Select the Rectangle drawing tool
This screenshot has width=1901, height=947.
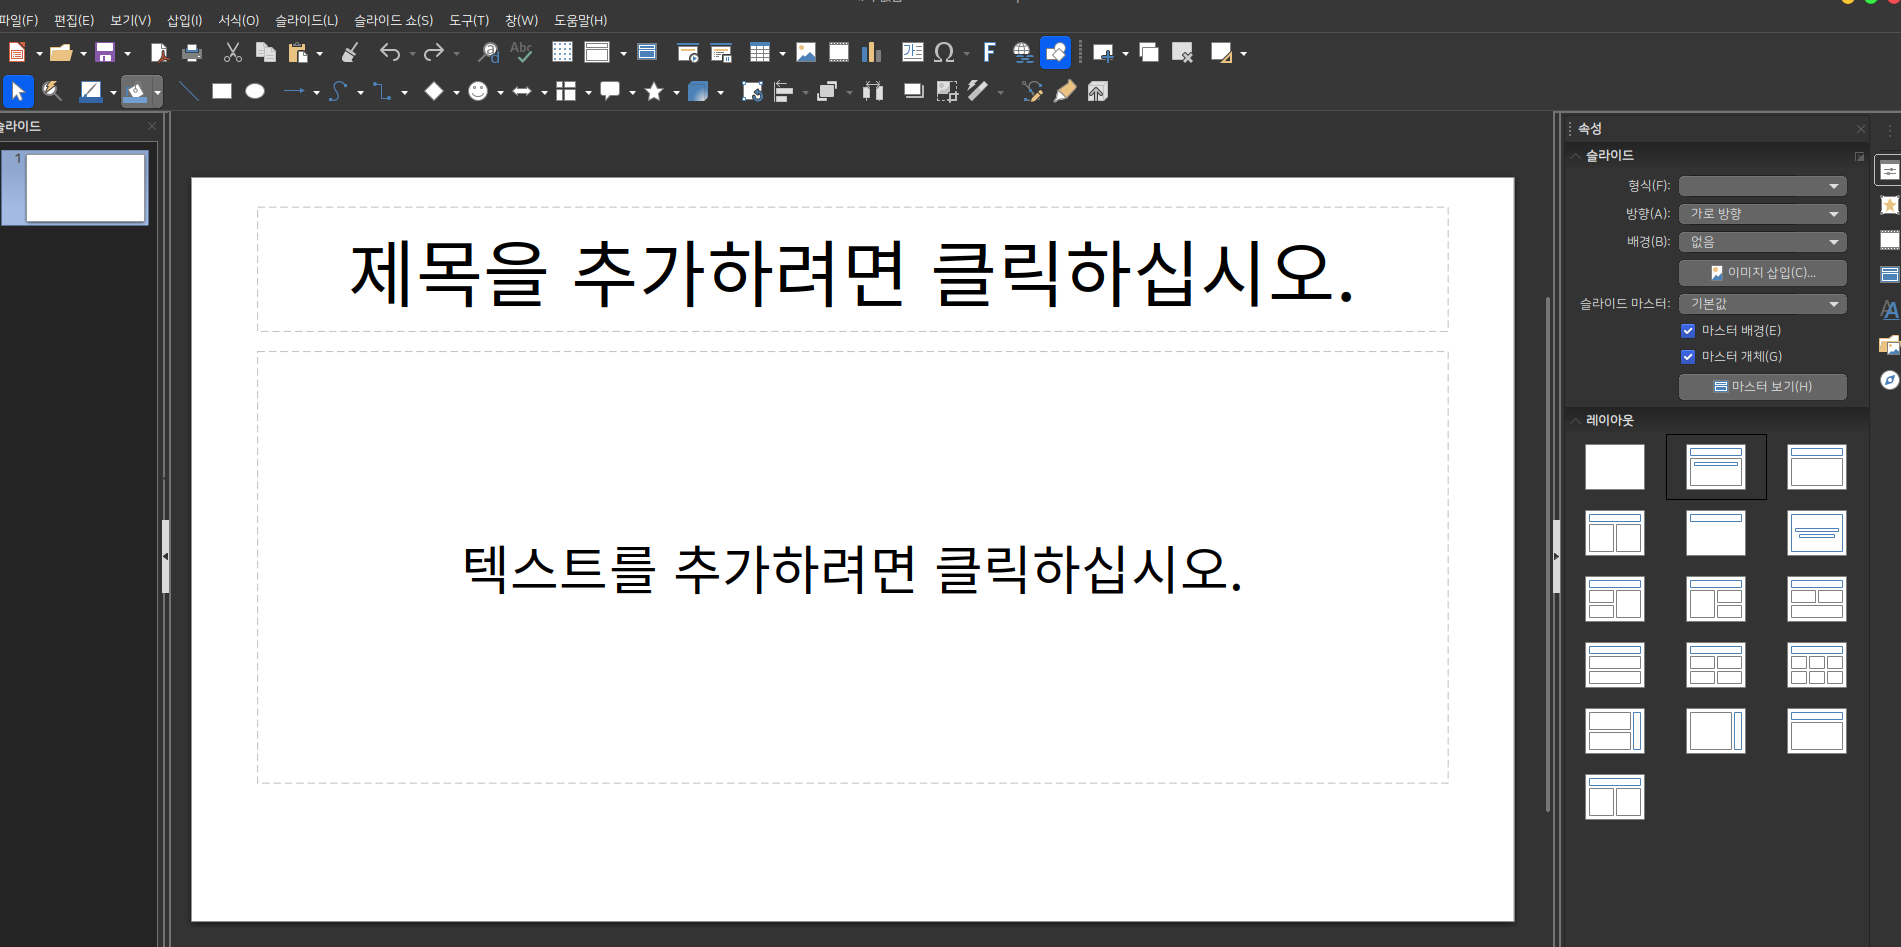coord(222,92)
